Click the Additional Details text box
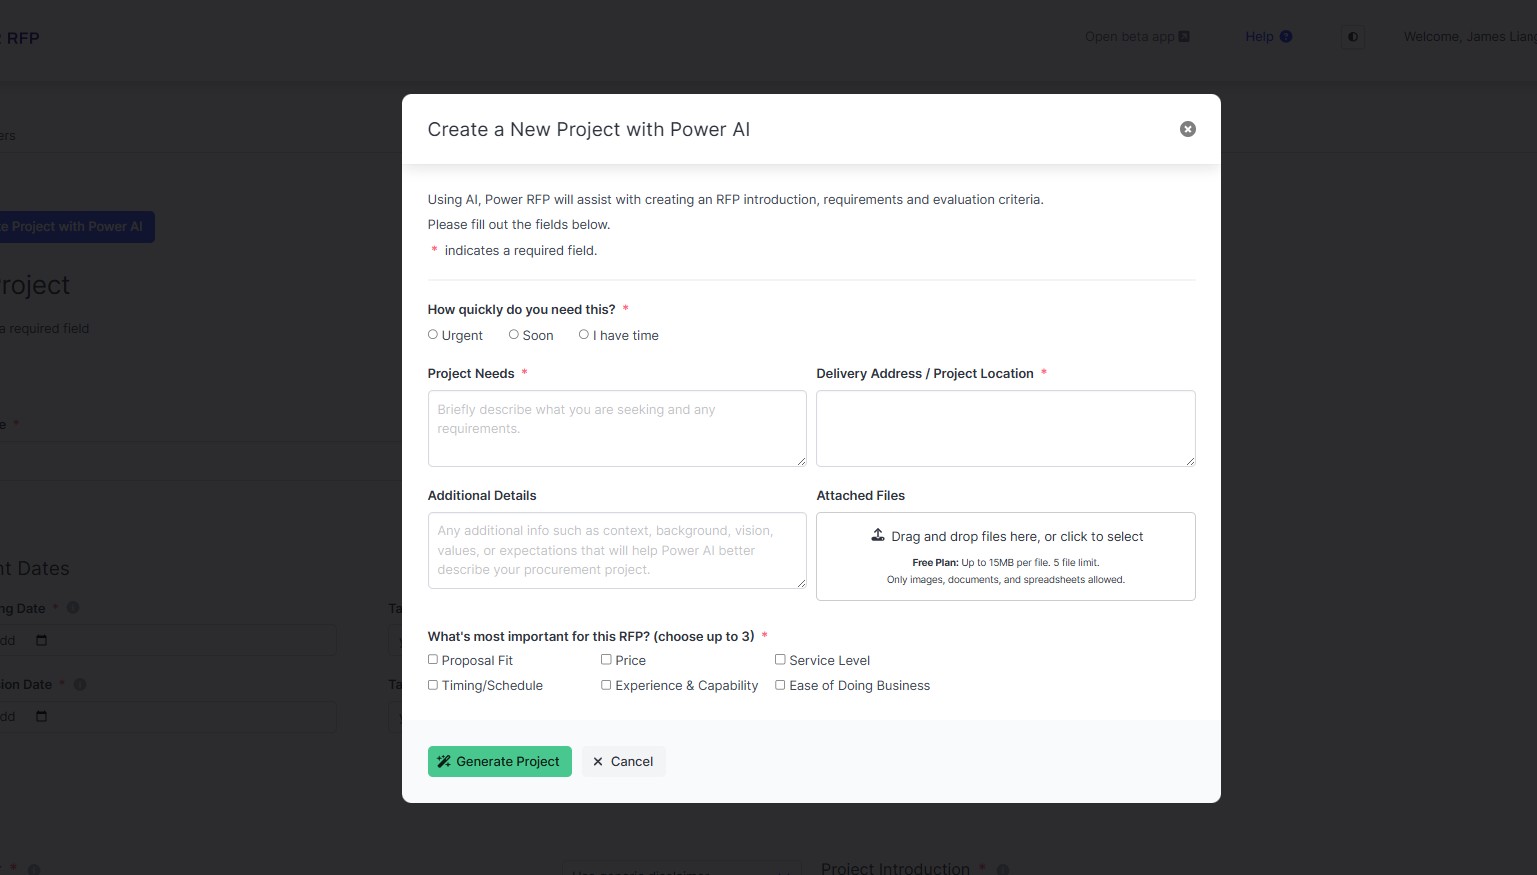This screenshot has width=1537, height=875. 616,550
